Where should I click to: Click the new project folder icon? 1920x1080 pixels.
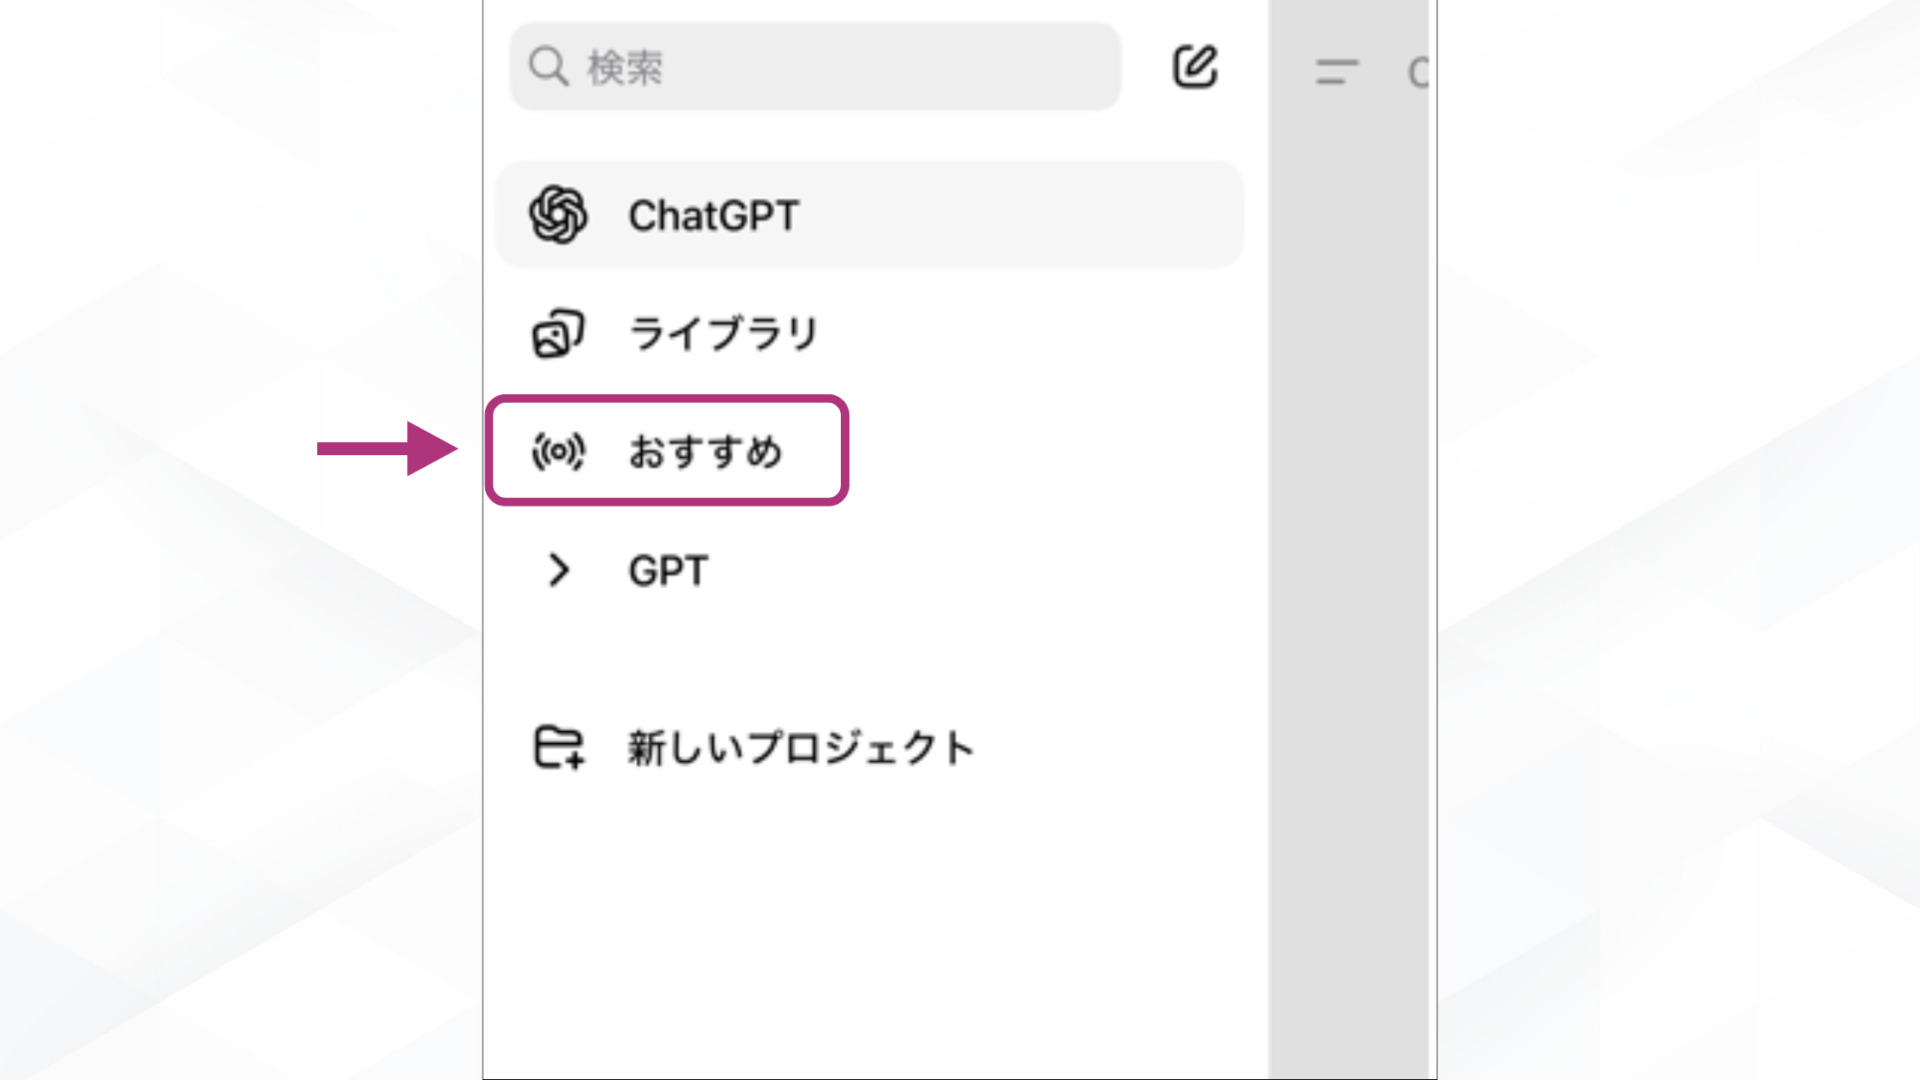coord(558,748)
